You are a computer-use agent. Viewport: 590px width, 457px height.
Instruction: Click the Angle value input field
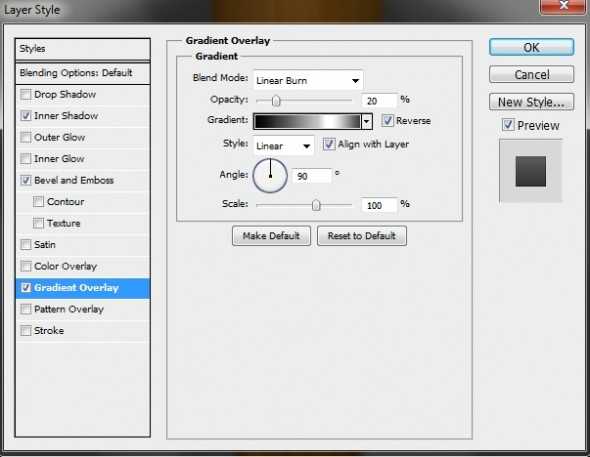[x=312, y=176]
